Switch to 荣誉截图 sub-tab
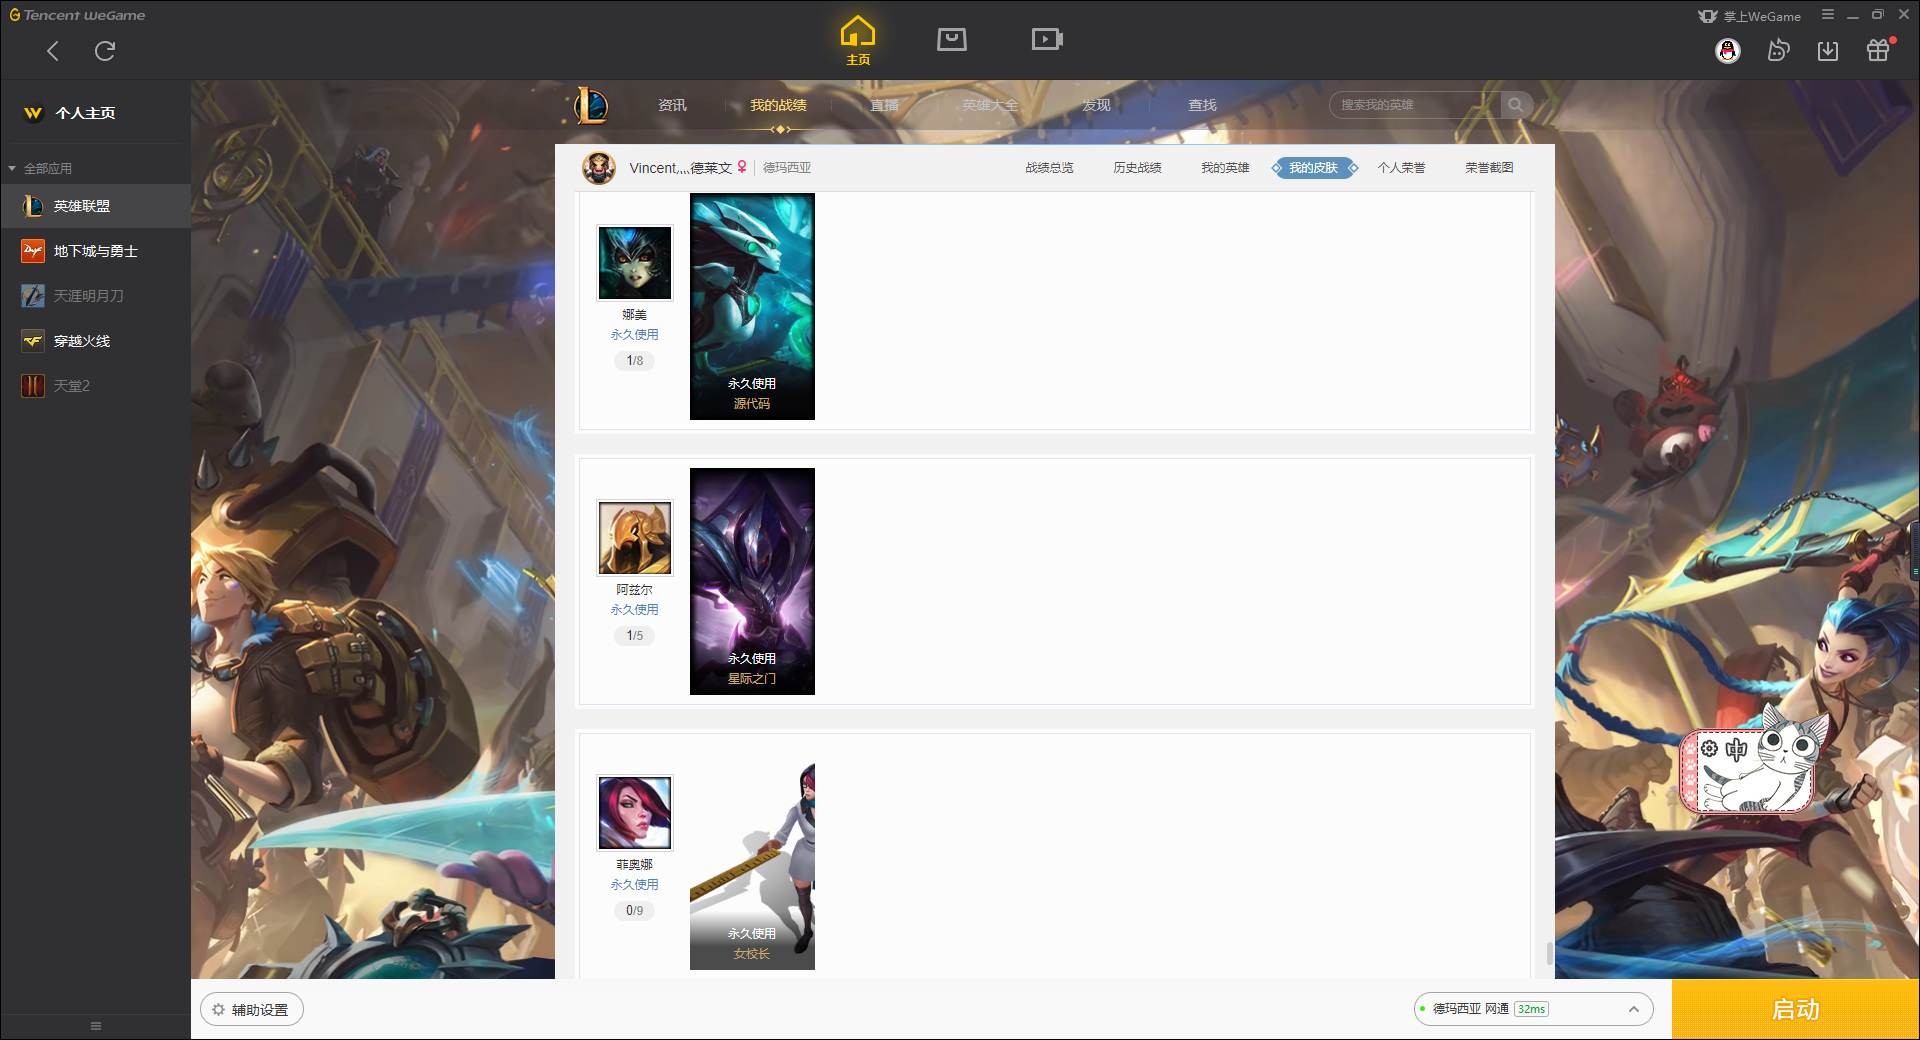1920x1040 pixels. pyautogui.click(x=1489, y=168)
